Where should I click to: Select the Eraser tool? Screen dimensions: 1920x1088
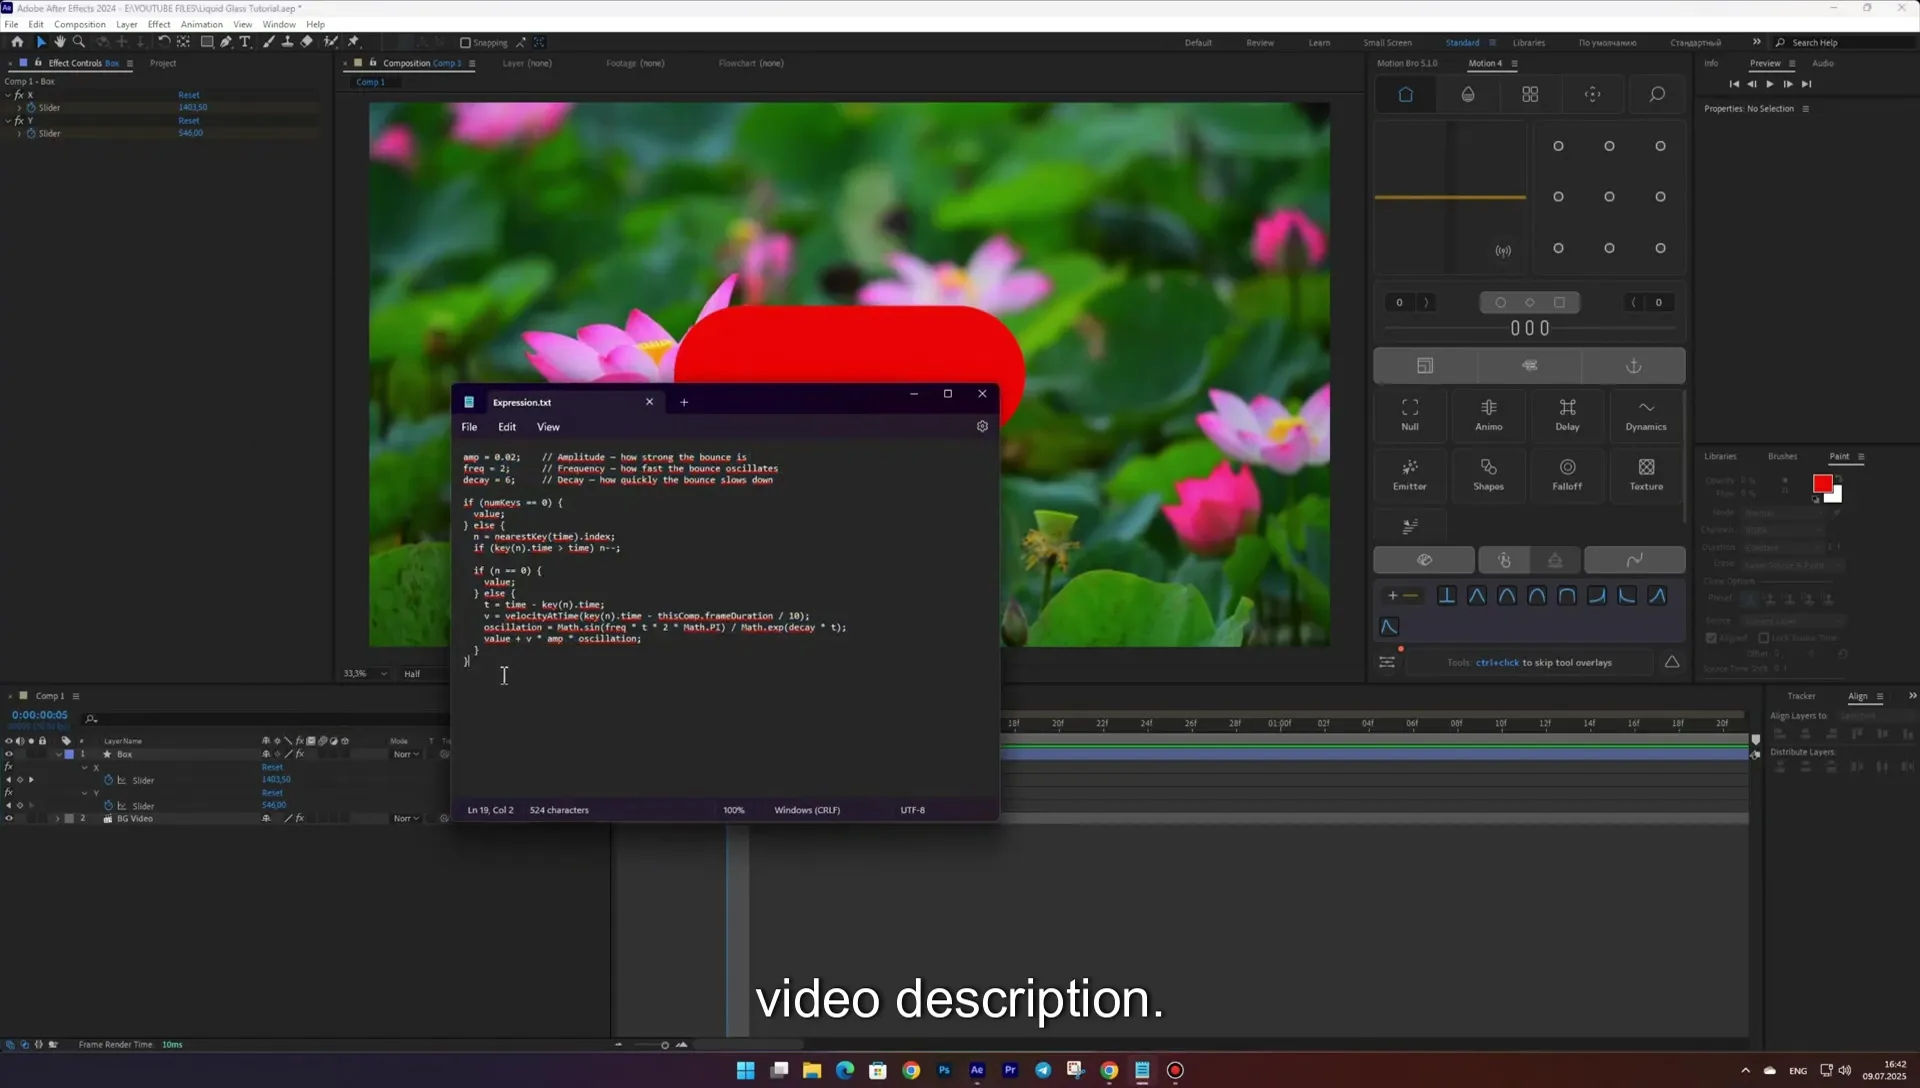[307, 42]
